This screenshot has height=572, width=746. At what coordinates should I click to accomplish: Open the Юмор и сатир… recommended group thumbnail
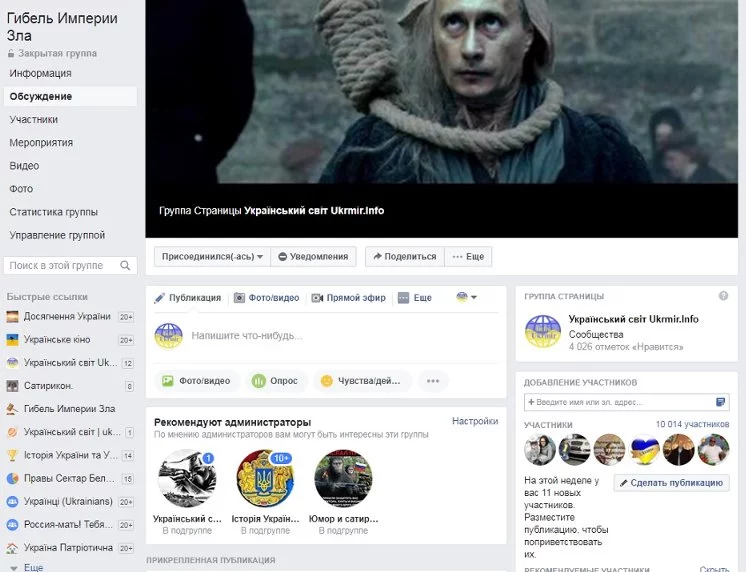point(344,478)
